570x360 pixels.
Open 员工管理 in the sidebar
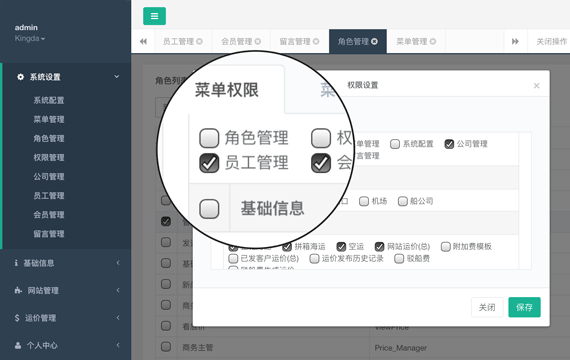[x=49, y=196]
